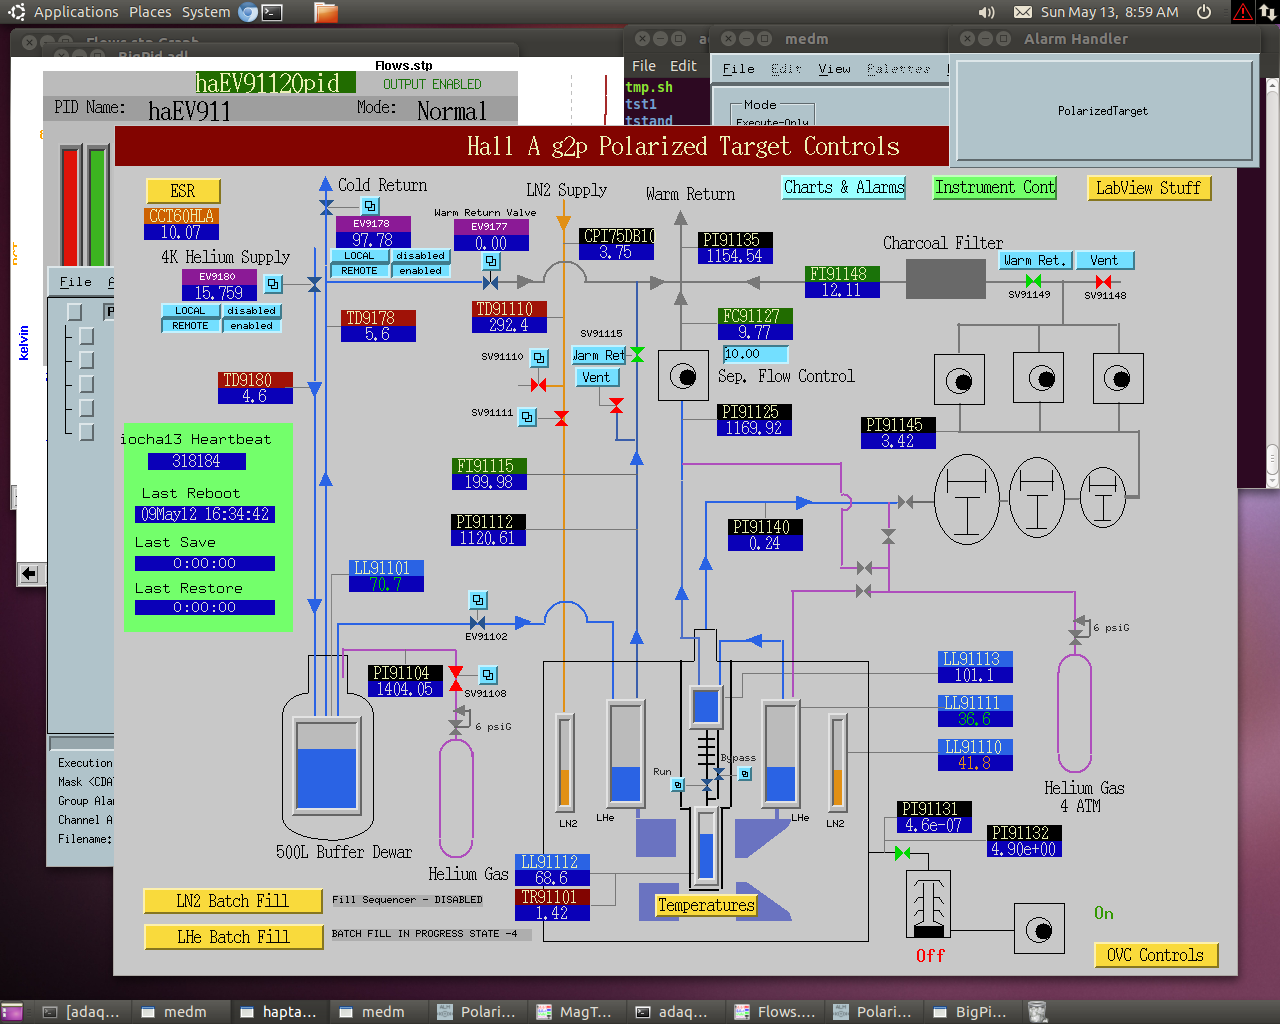Open the Places menu
Image resolution: width=1280 pixels, height=1024 pixels.
[150, 12]
